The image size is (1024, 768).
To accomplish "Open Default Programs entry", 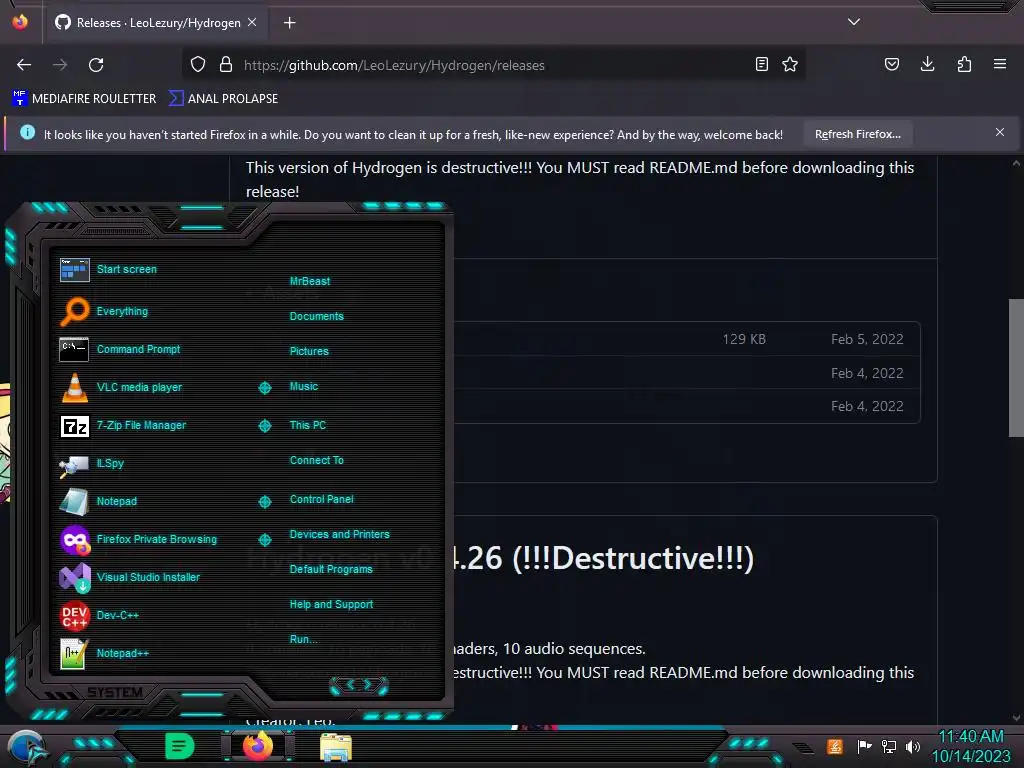I will [331, 569].
